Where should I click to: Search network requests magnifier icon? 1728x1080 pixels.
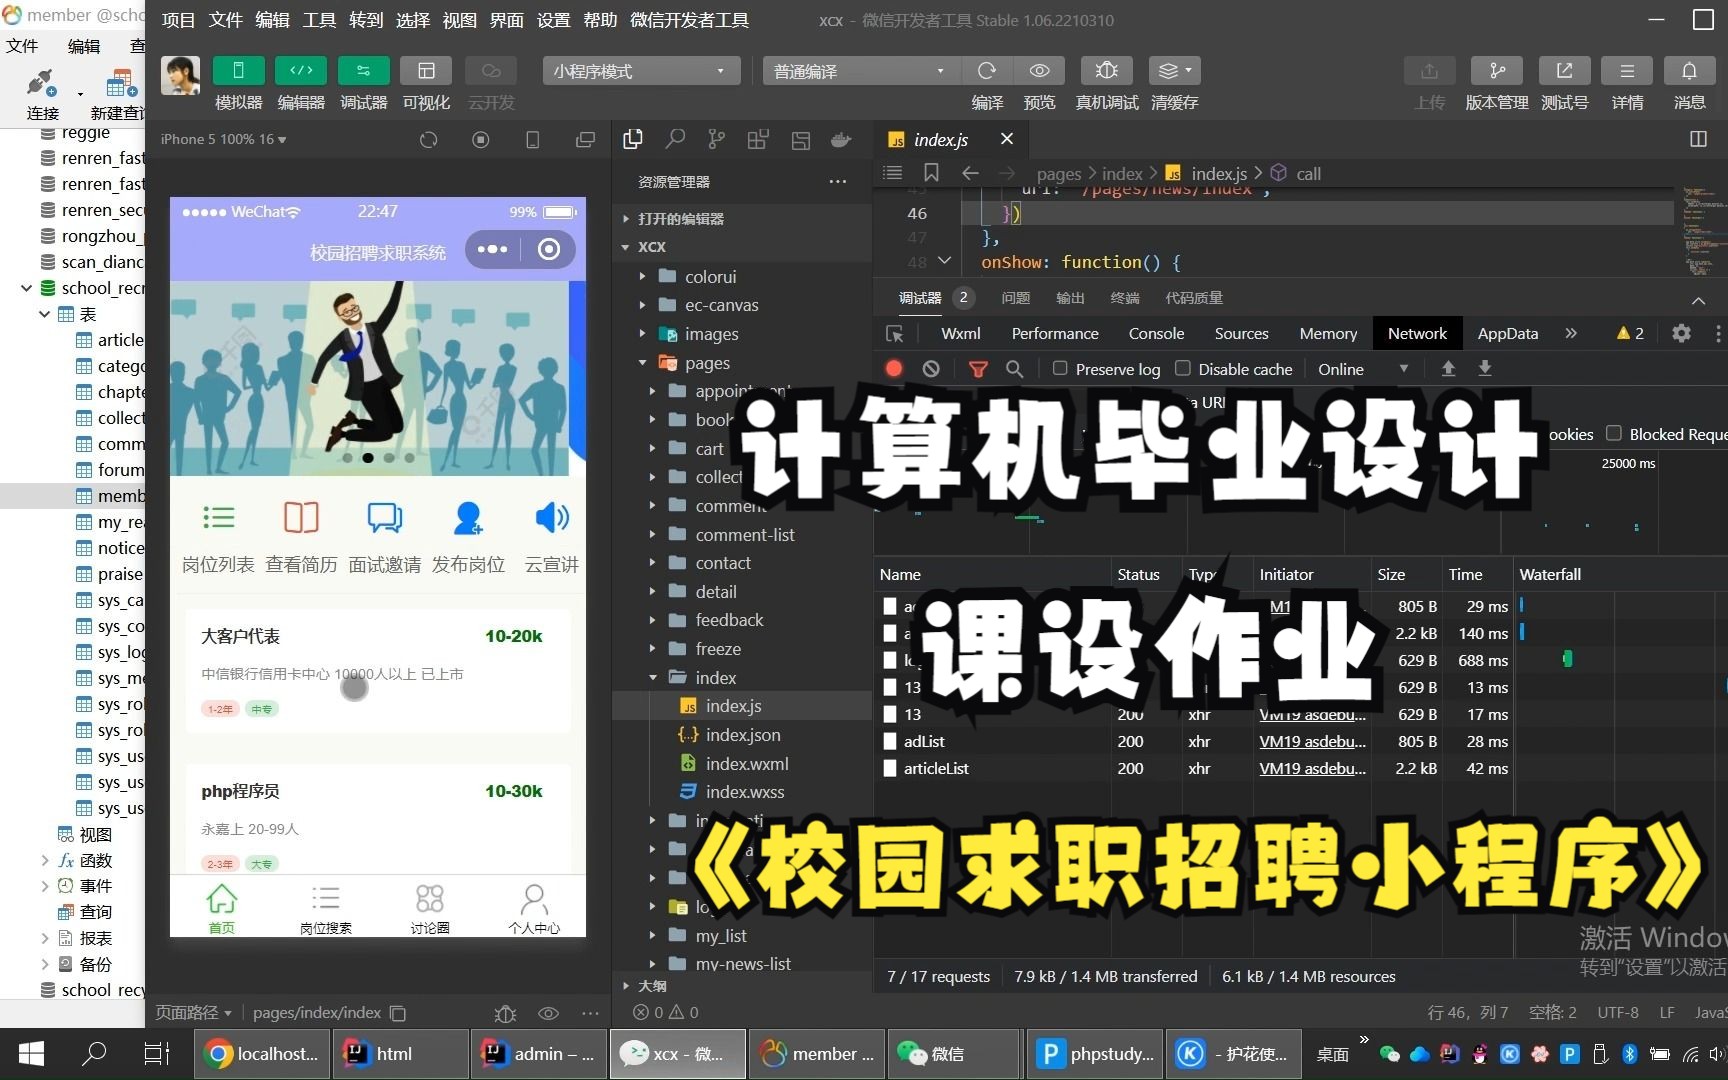[1014, 369]
